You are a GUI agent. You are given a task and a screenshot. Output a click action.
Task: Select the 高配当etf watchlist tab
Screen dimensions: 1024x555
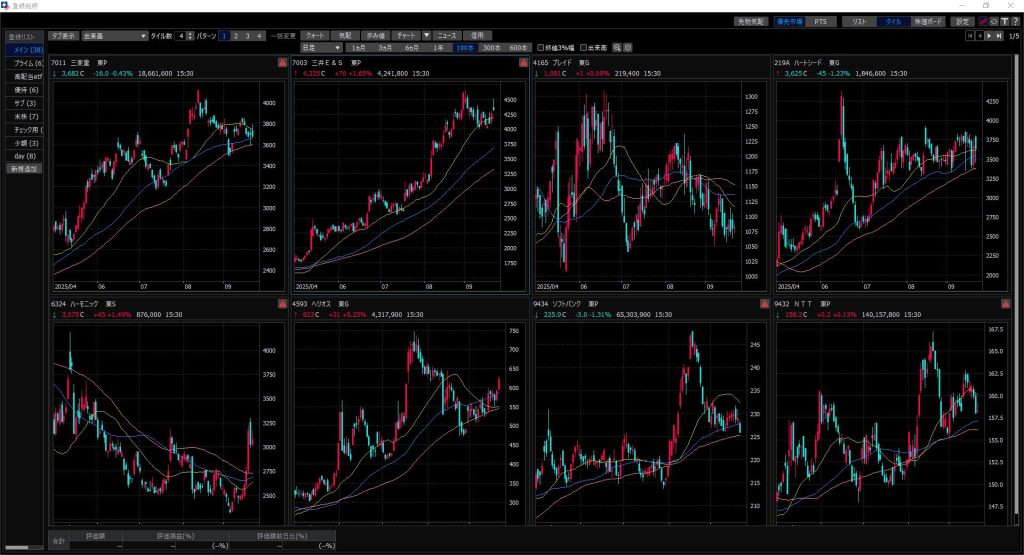pyautogui.click(x=24, y=76)
